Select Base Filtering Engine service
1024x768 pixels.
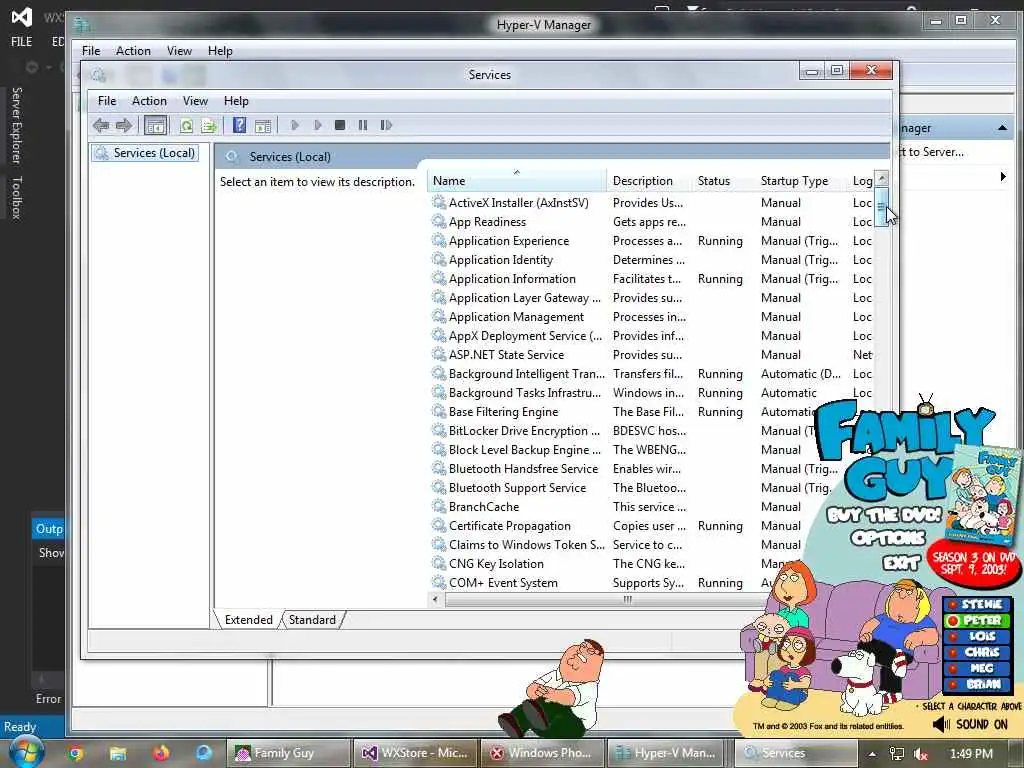pos(504,412)
